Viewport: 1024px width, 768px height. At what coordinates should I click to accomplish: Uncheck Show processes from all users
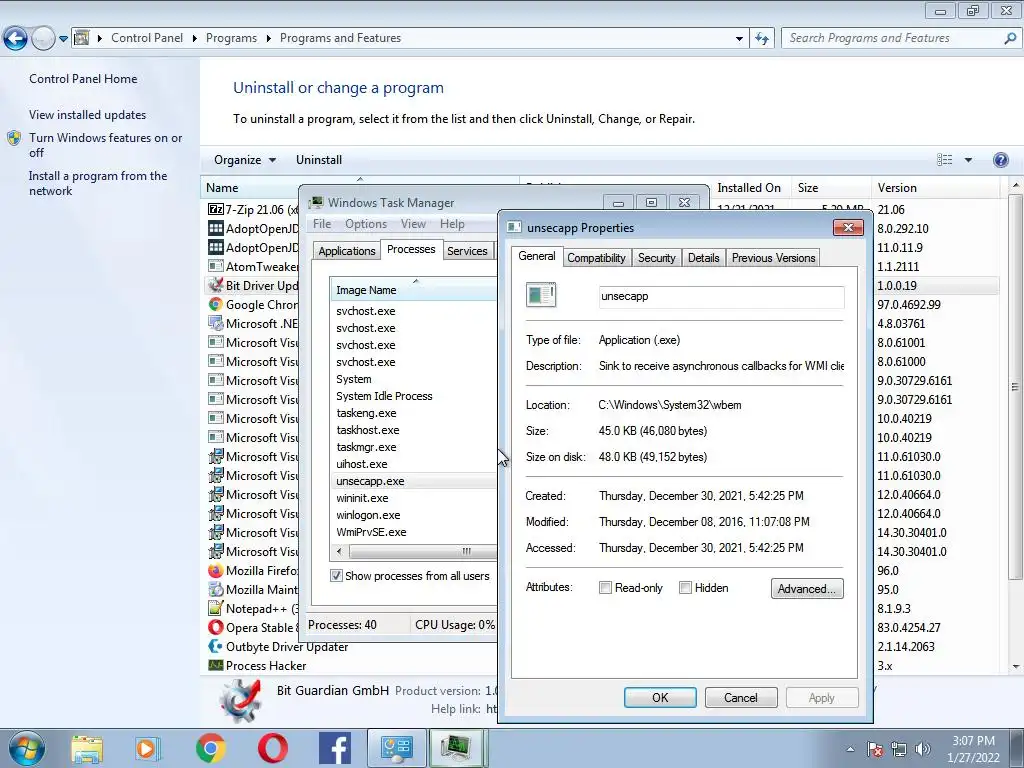pos(336,576)
